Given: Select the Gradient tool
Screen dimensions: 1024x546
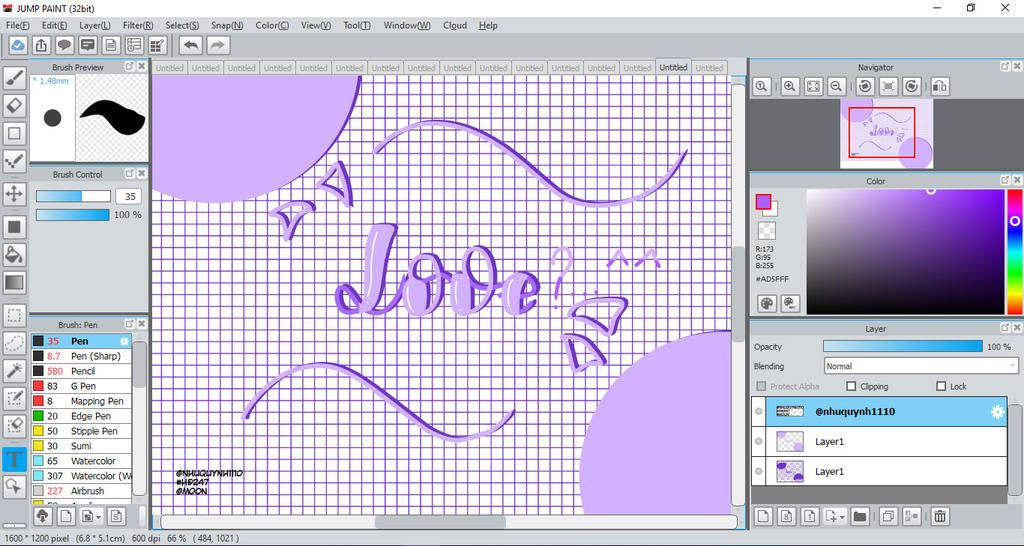Looking at the screenshot, I should coord(14,282).
